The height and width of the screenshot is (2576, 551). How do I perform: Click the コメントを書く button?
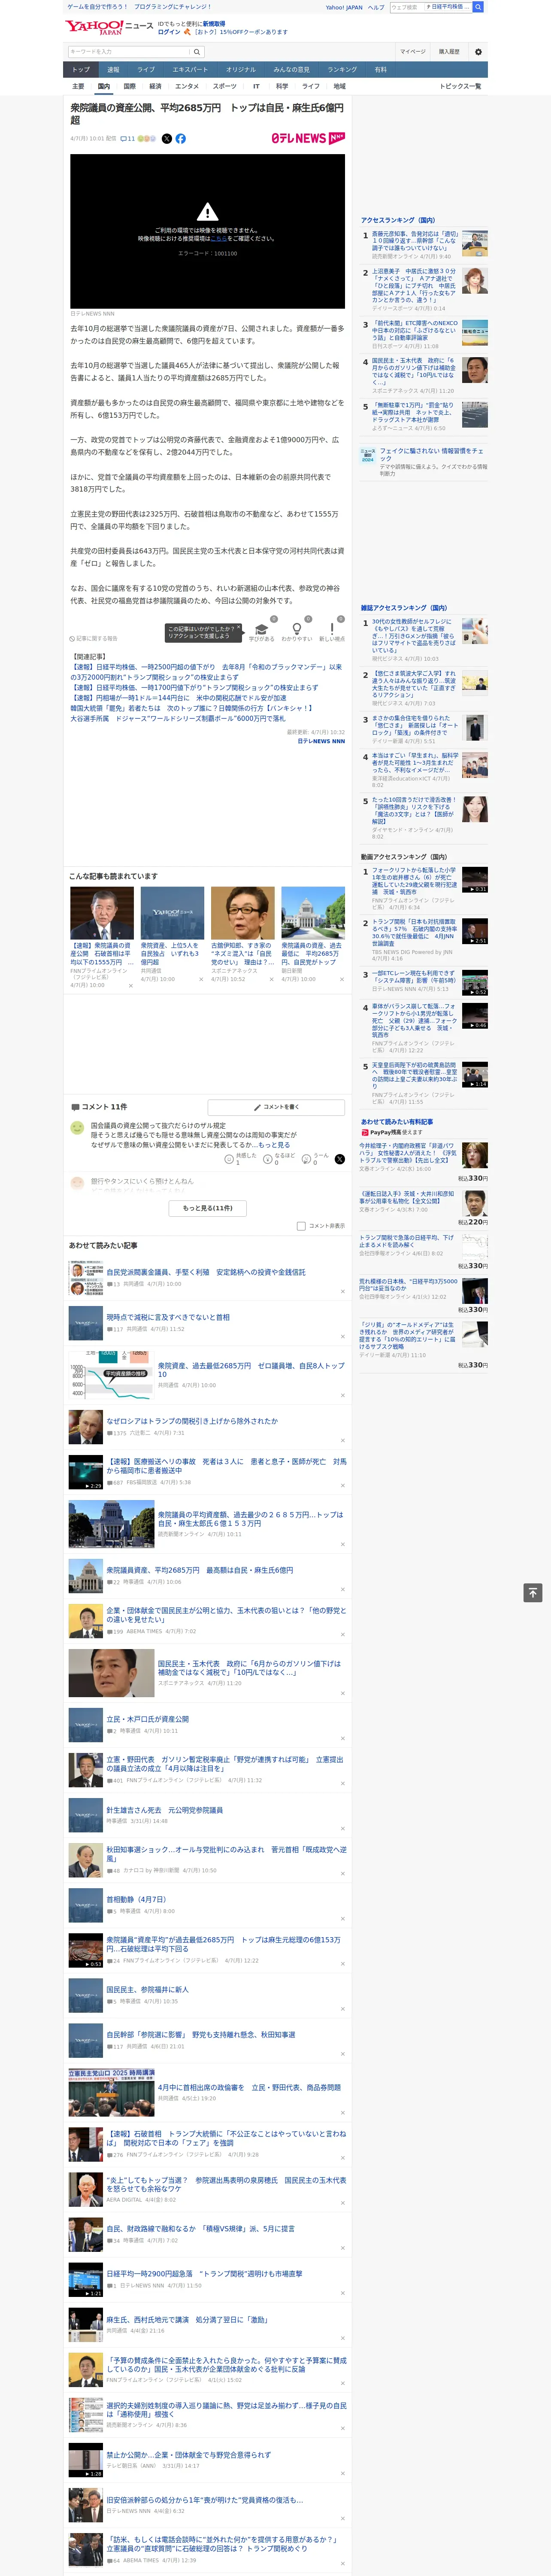(277, 1107)
